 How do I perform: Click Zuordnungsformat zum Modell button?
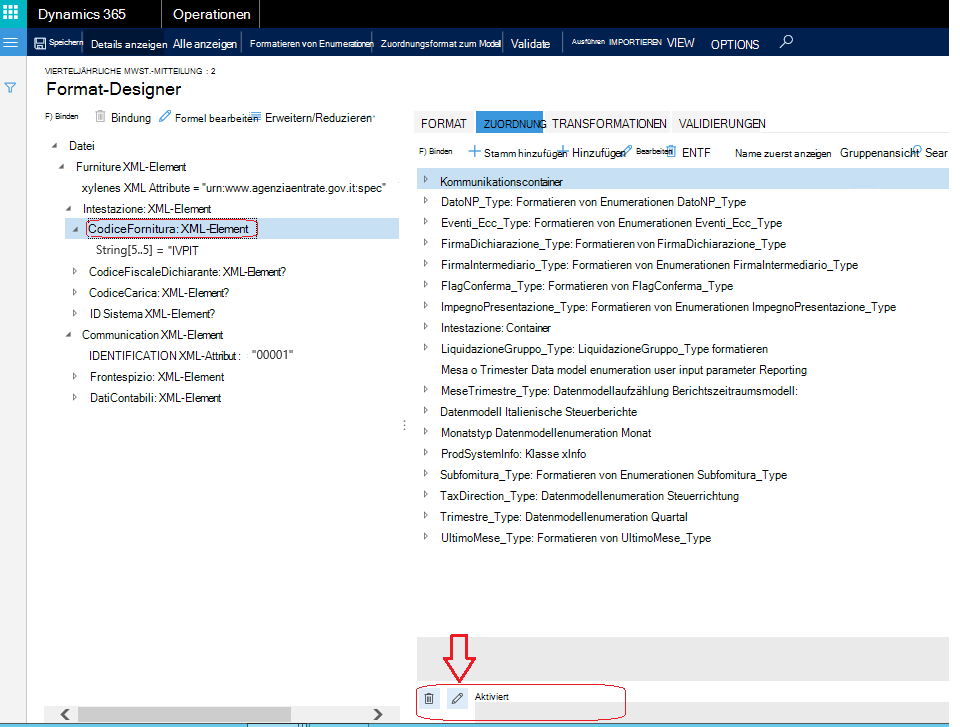coord(440,43)
